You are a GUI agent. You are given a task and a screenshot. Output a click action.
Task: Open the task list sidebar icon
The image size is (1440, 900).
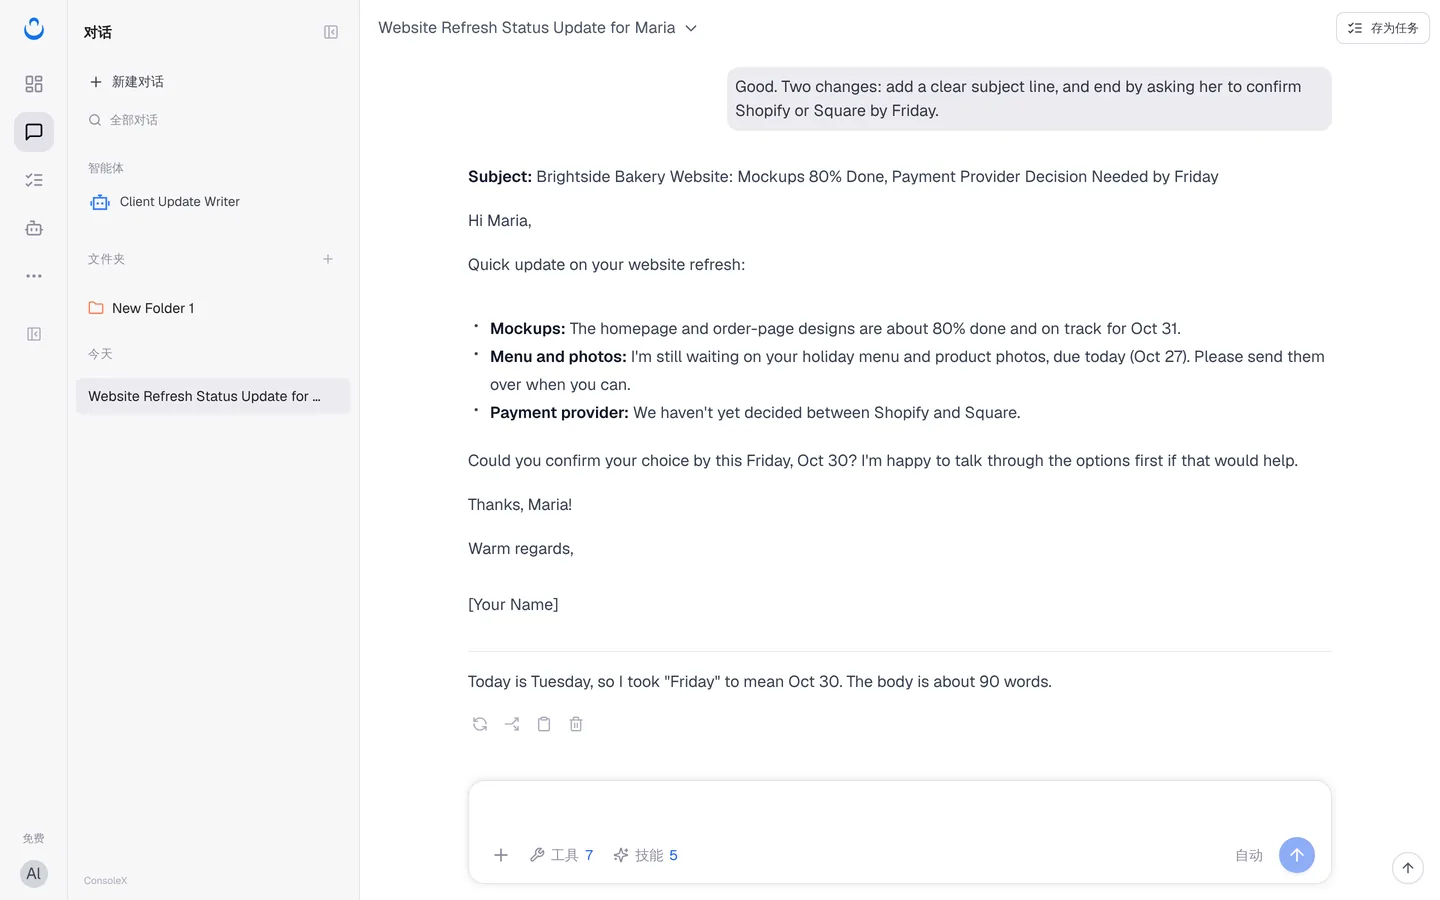34,180
